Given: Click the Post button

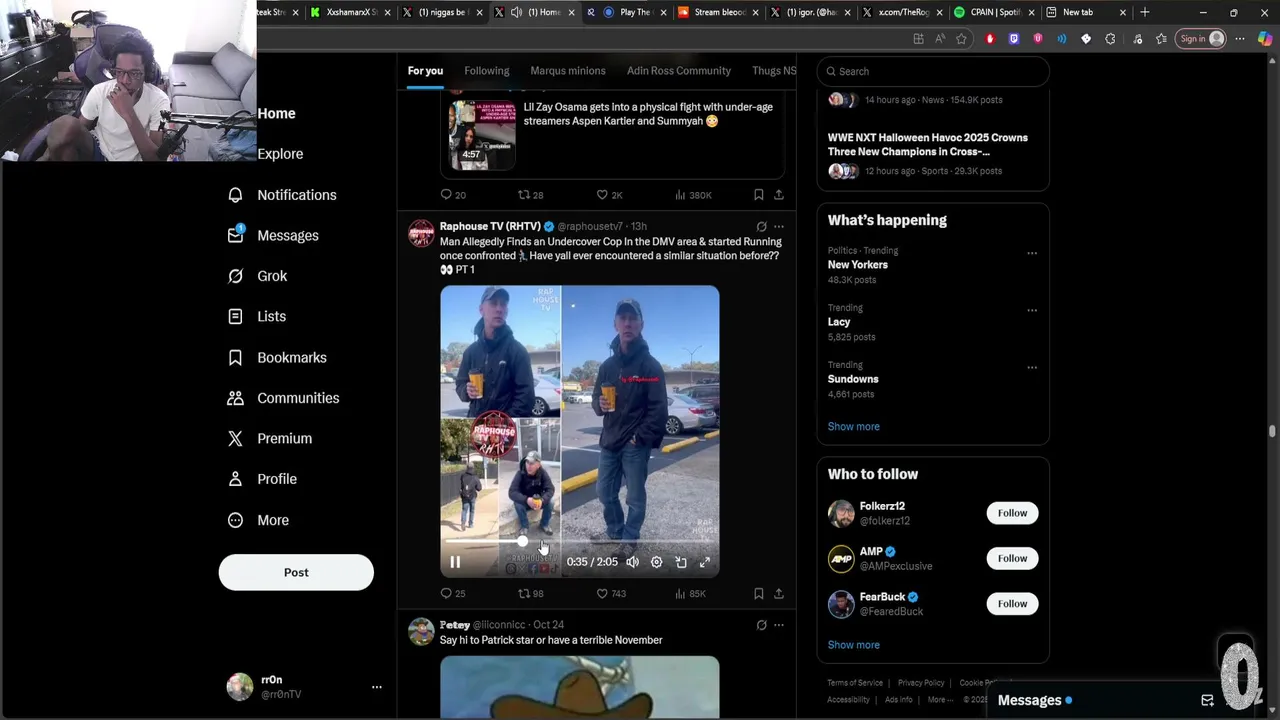Looking at the screenshot, I should tap(296, 572).
